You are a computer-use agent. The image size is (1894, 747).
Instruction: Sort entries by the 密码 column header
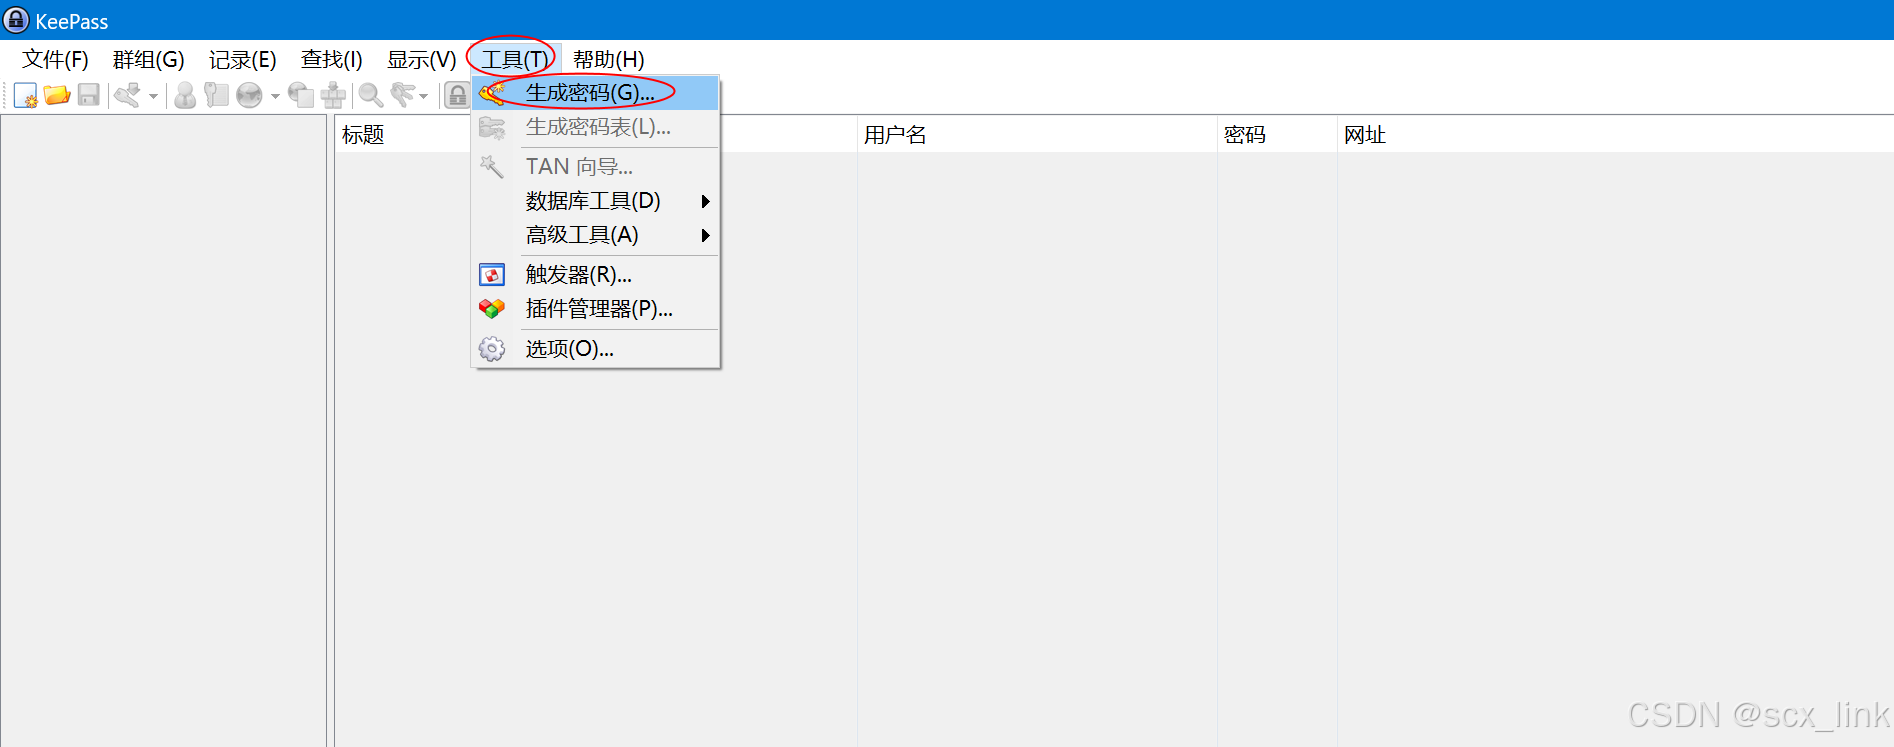point(1277,135)
